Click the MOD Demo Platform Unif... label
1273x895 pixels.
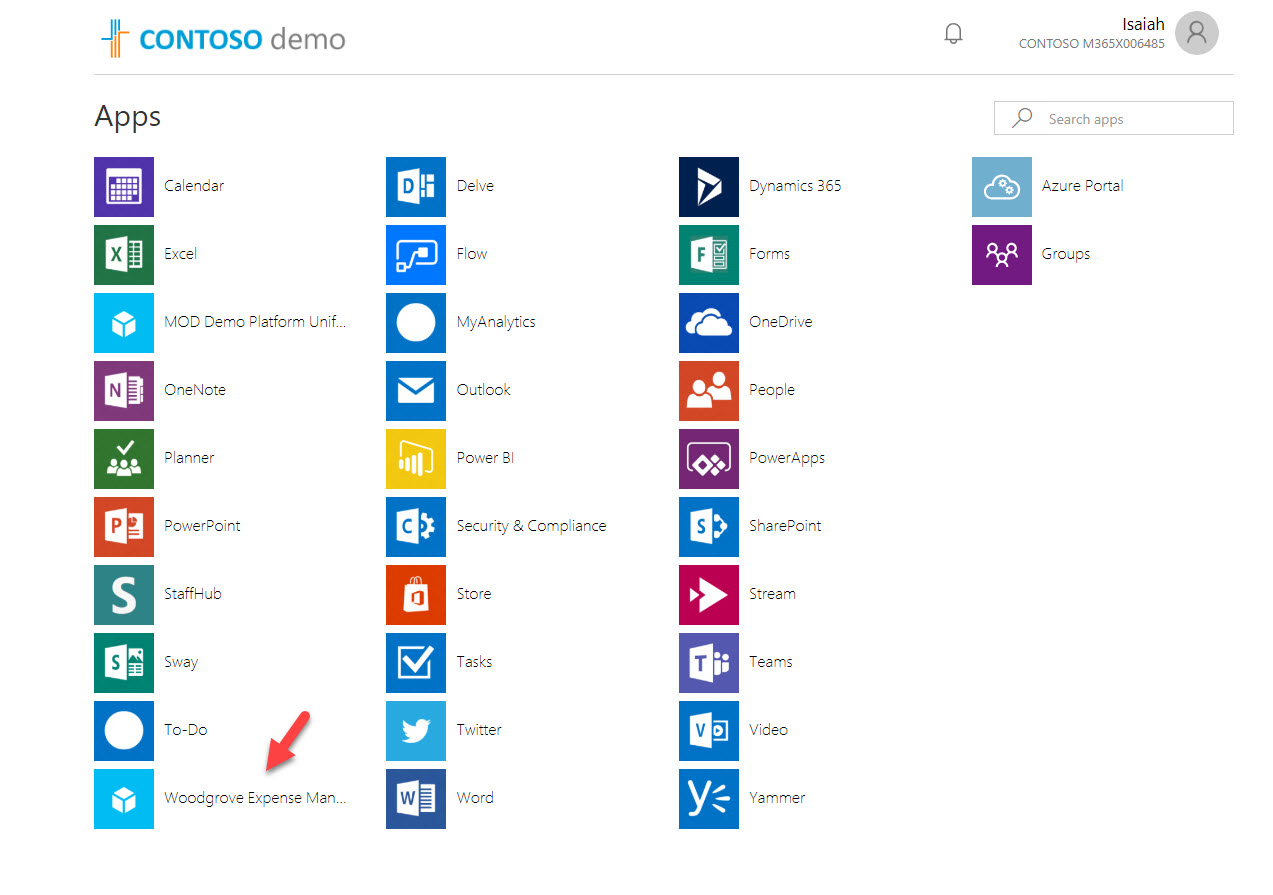tap(256, 322)
